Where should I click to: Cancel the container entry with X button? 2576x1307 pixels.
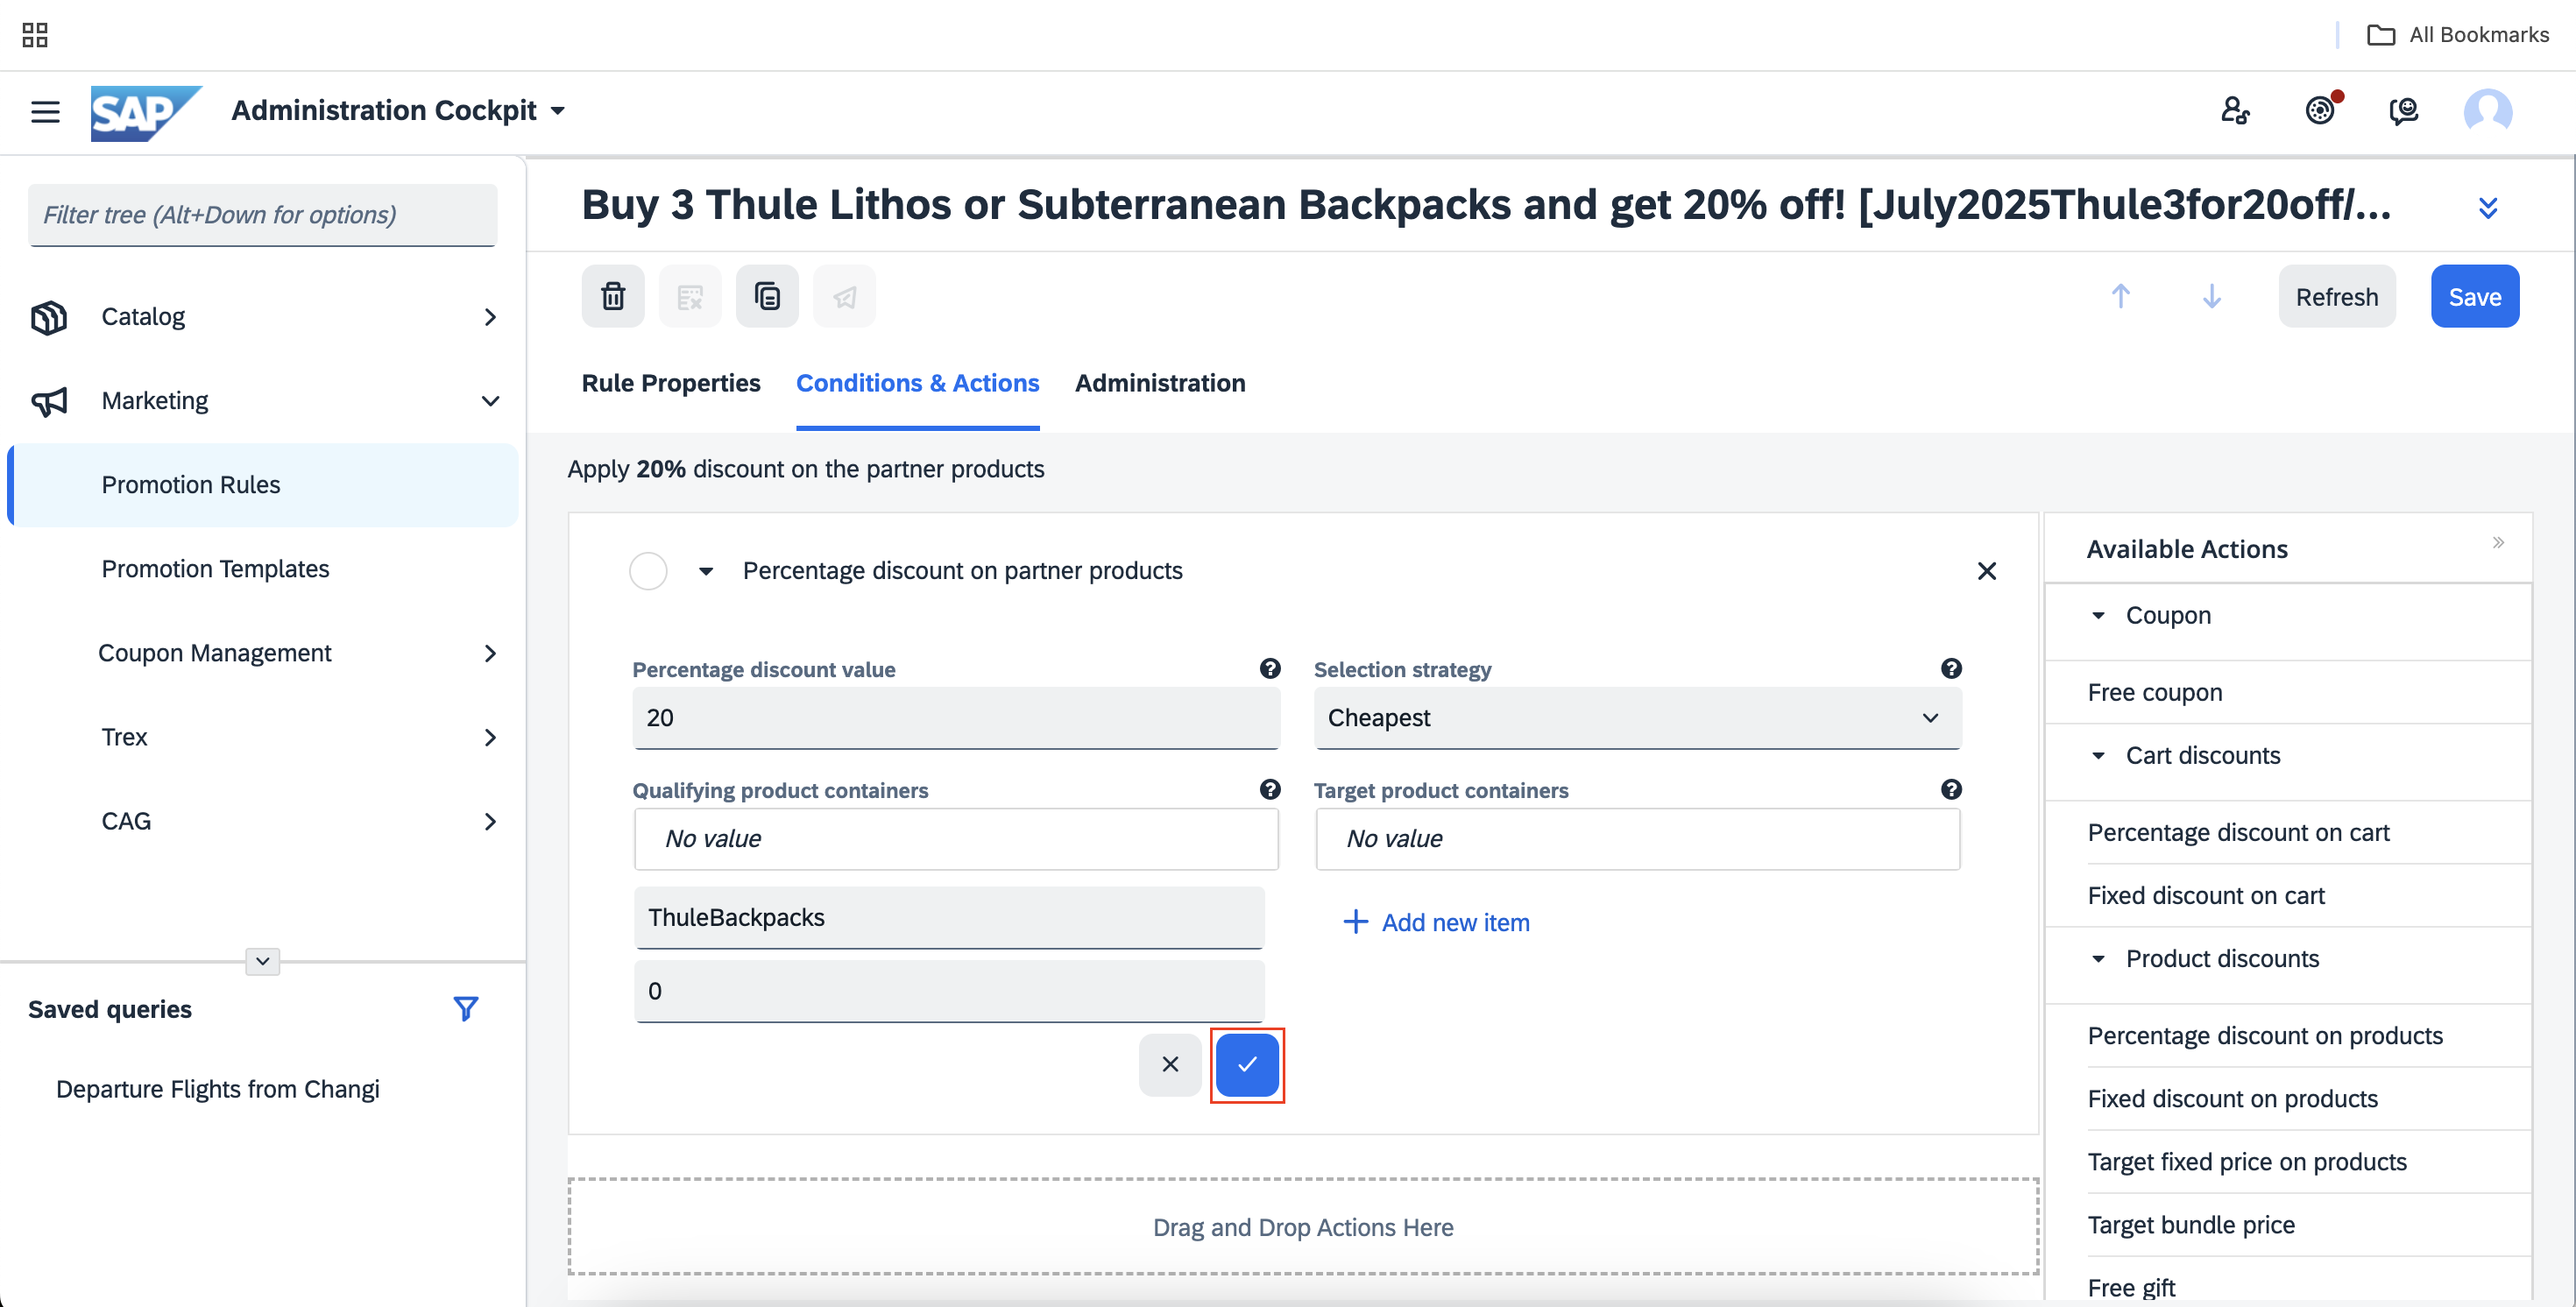point(1170,1064)
